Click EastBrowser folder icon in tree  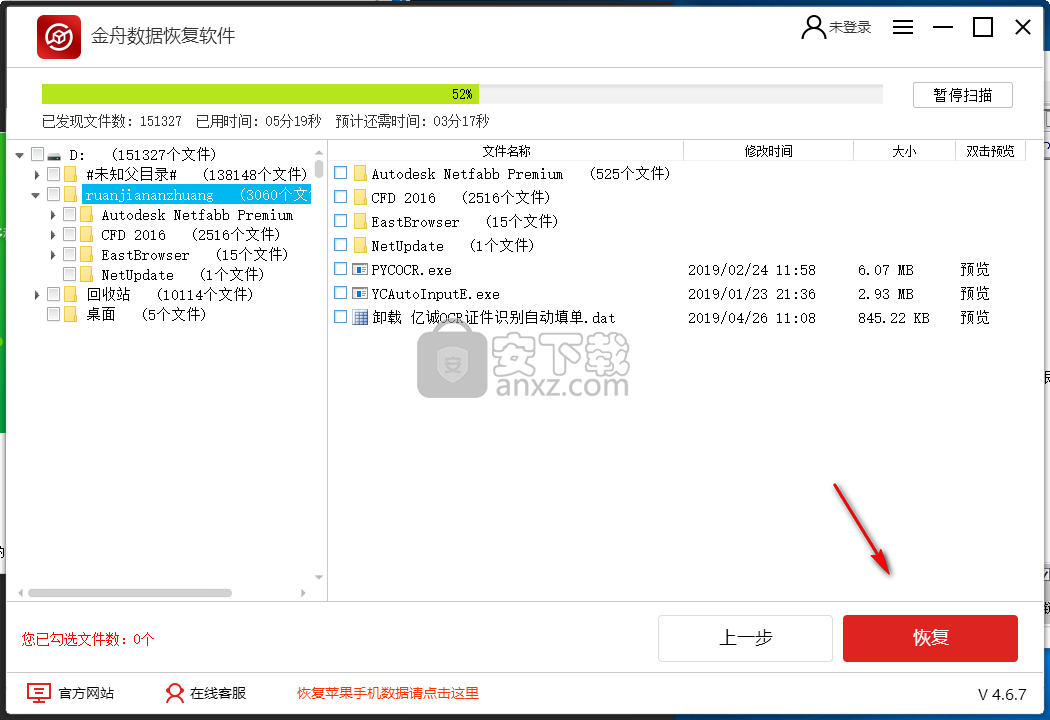tap(86, 255)
